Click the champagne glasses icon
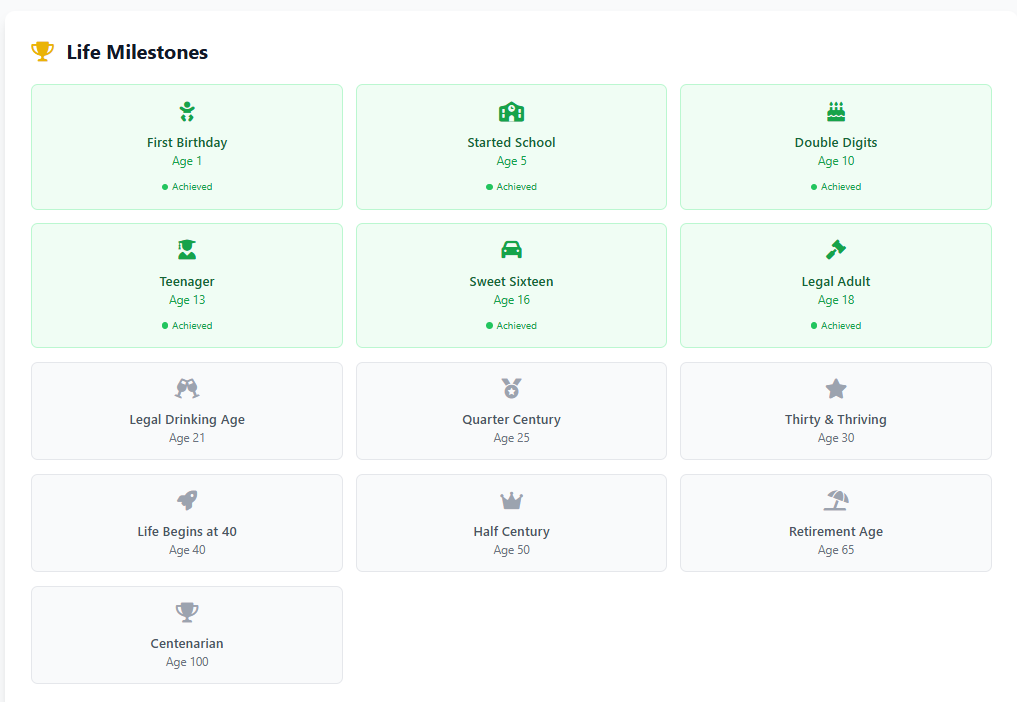The height and width of the screenshot is (702, 1017). click(187, 389)
